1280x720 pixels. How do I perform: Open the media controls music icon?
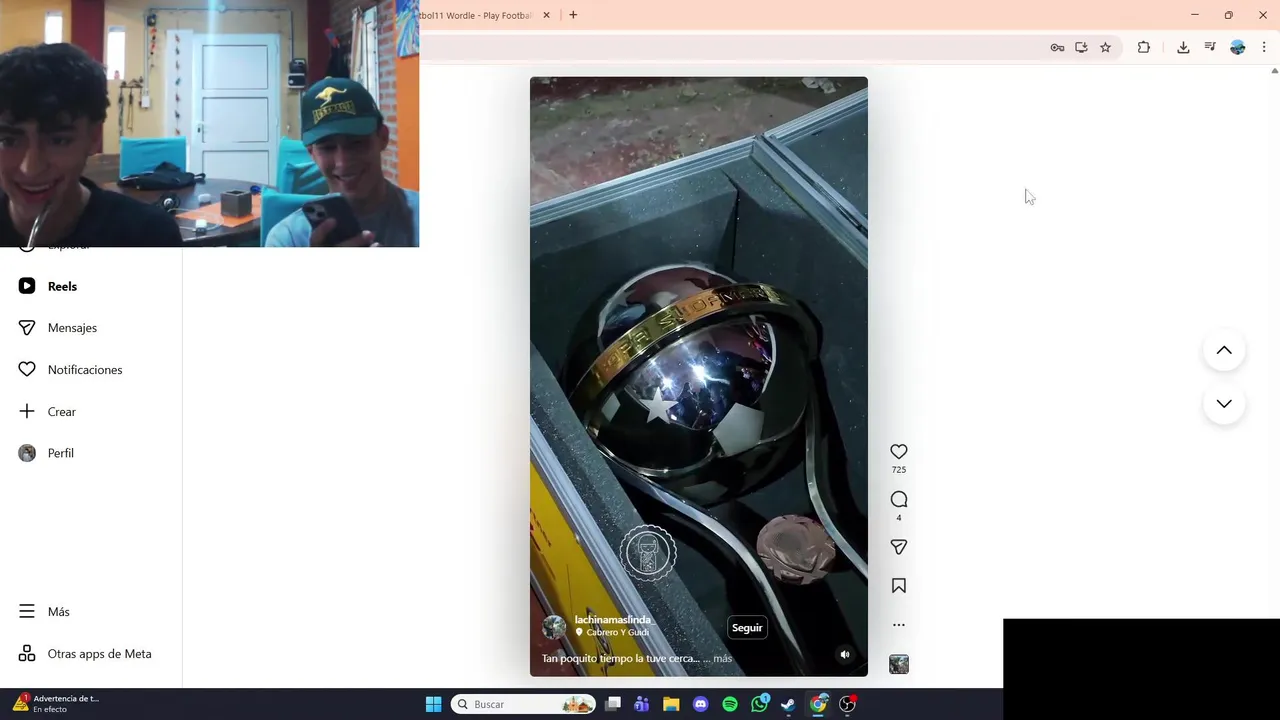pos(1210,47)
